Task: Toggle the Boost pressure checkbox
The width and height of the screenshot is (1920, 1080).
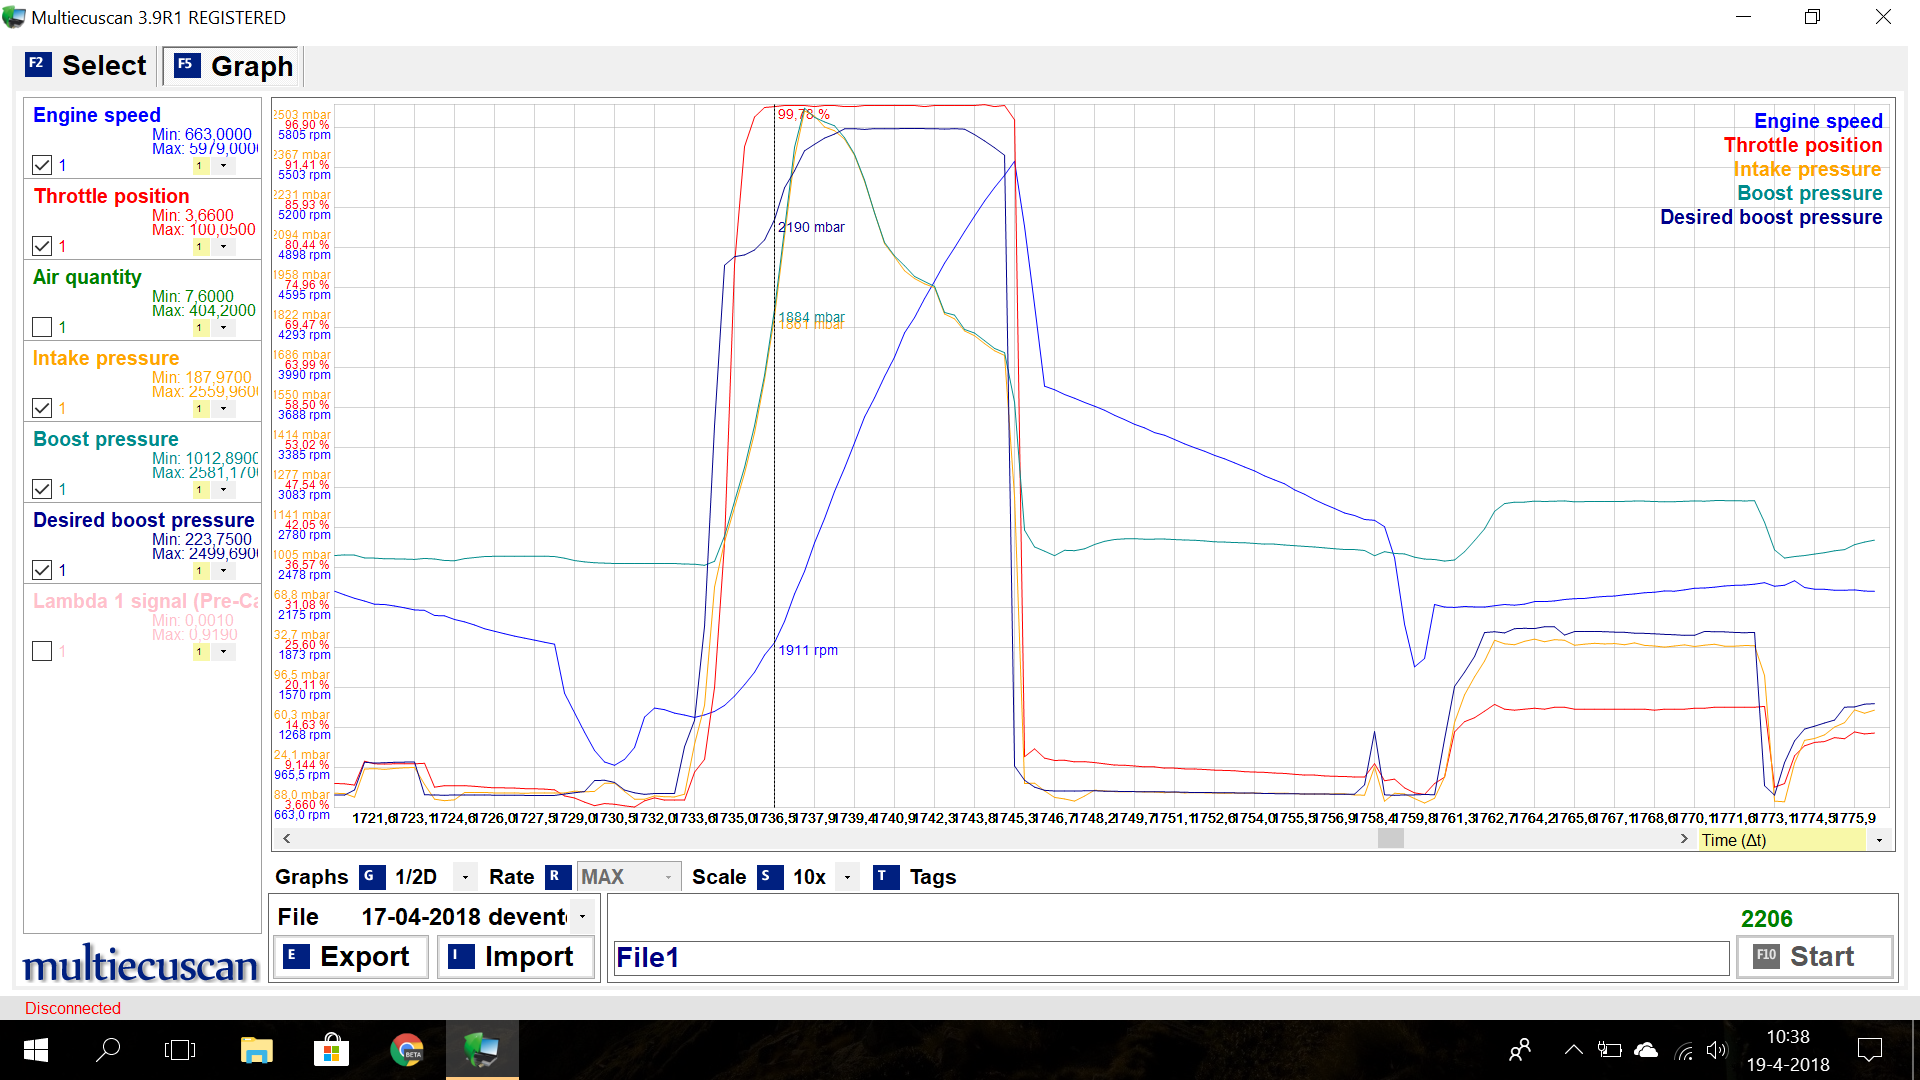Action: click(x=42, y=489)
